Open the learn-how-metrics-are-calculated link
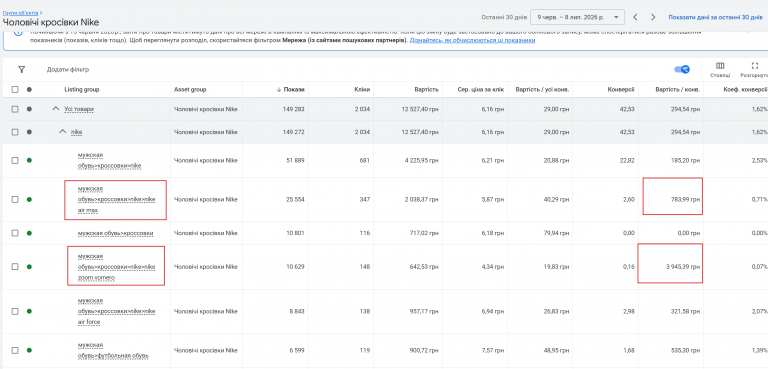 472,40
